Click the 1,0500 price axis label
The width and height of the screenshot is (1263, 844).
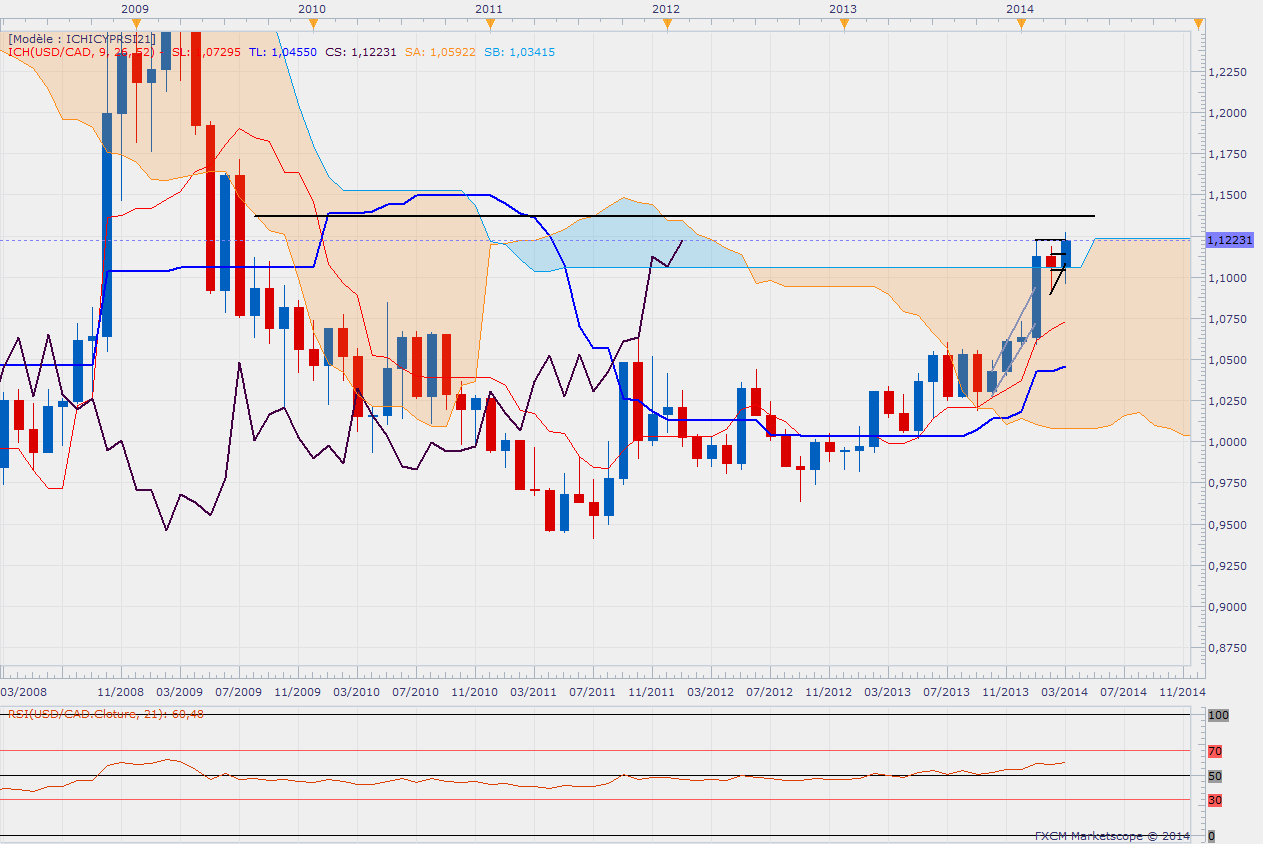pyautogui.click(x=1226, y=360)
